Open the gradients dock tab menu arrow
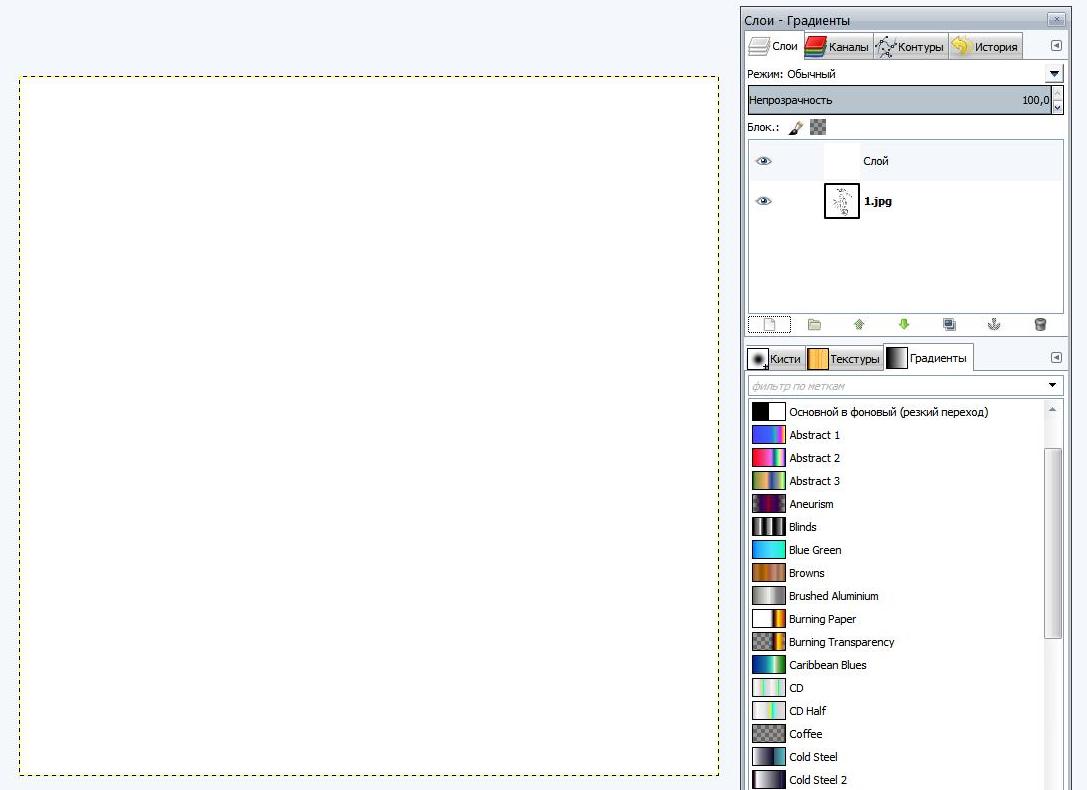Viewport: 1087px width, 790px height. tap(1056, 358)
